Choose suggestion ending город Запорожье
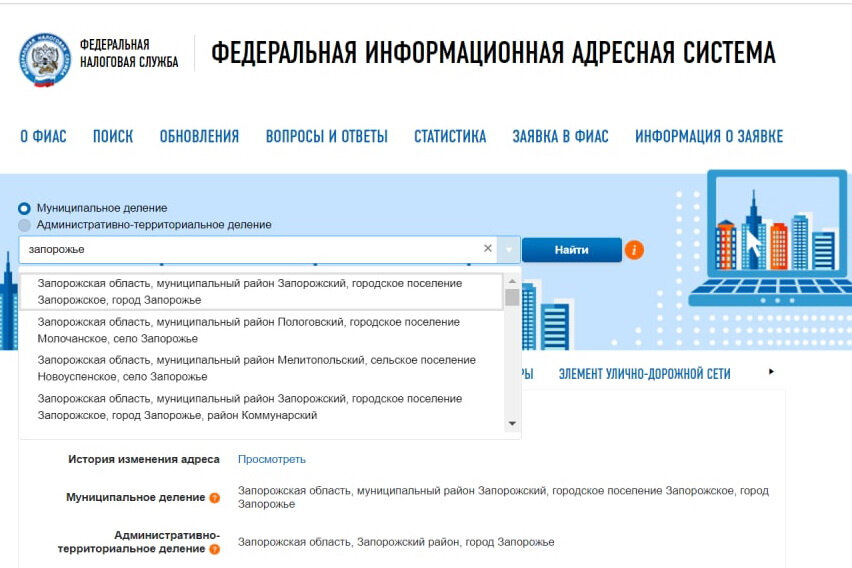The image size is (852, 568). coord(261,292)
